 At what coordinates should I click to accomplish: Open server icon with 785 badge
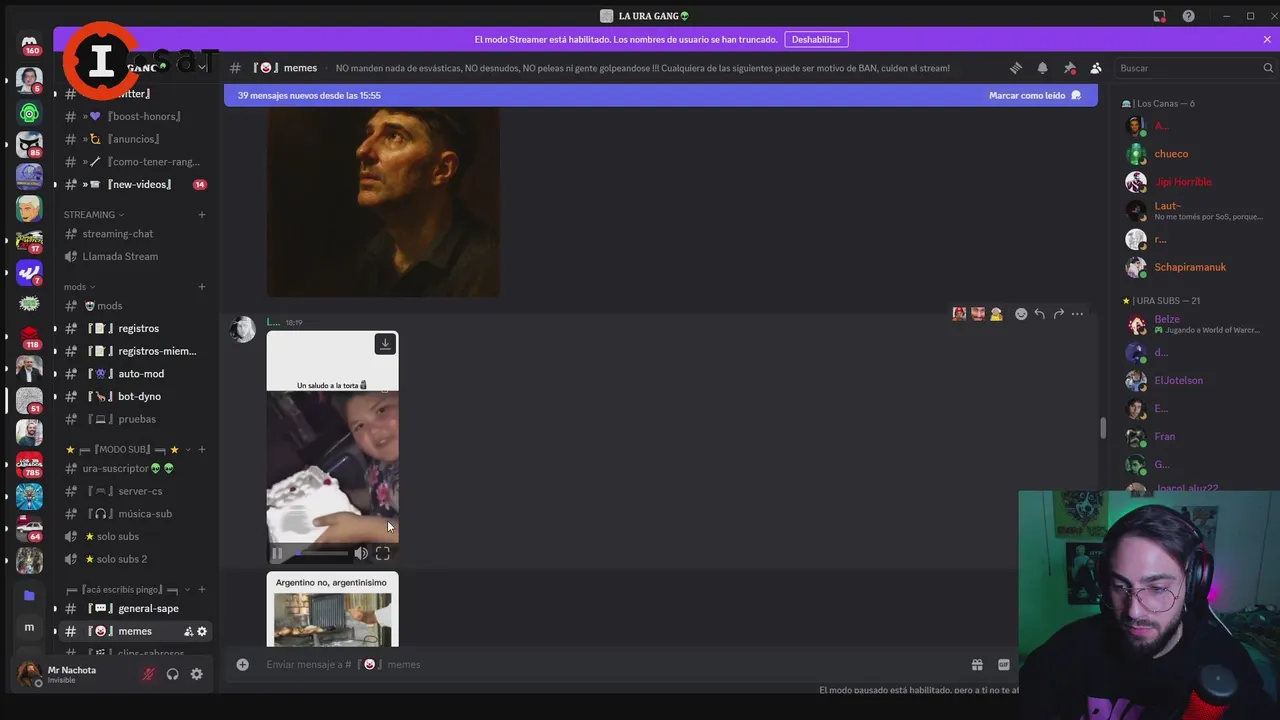29,464
